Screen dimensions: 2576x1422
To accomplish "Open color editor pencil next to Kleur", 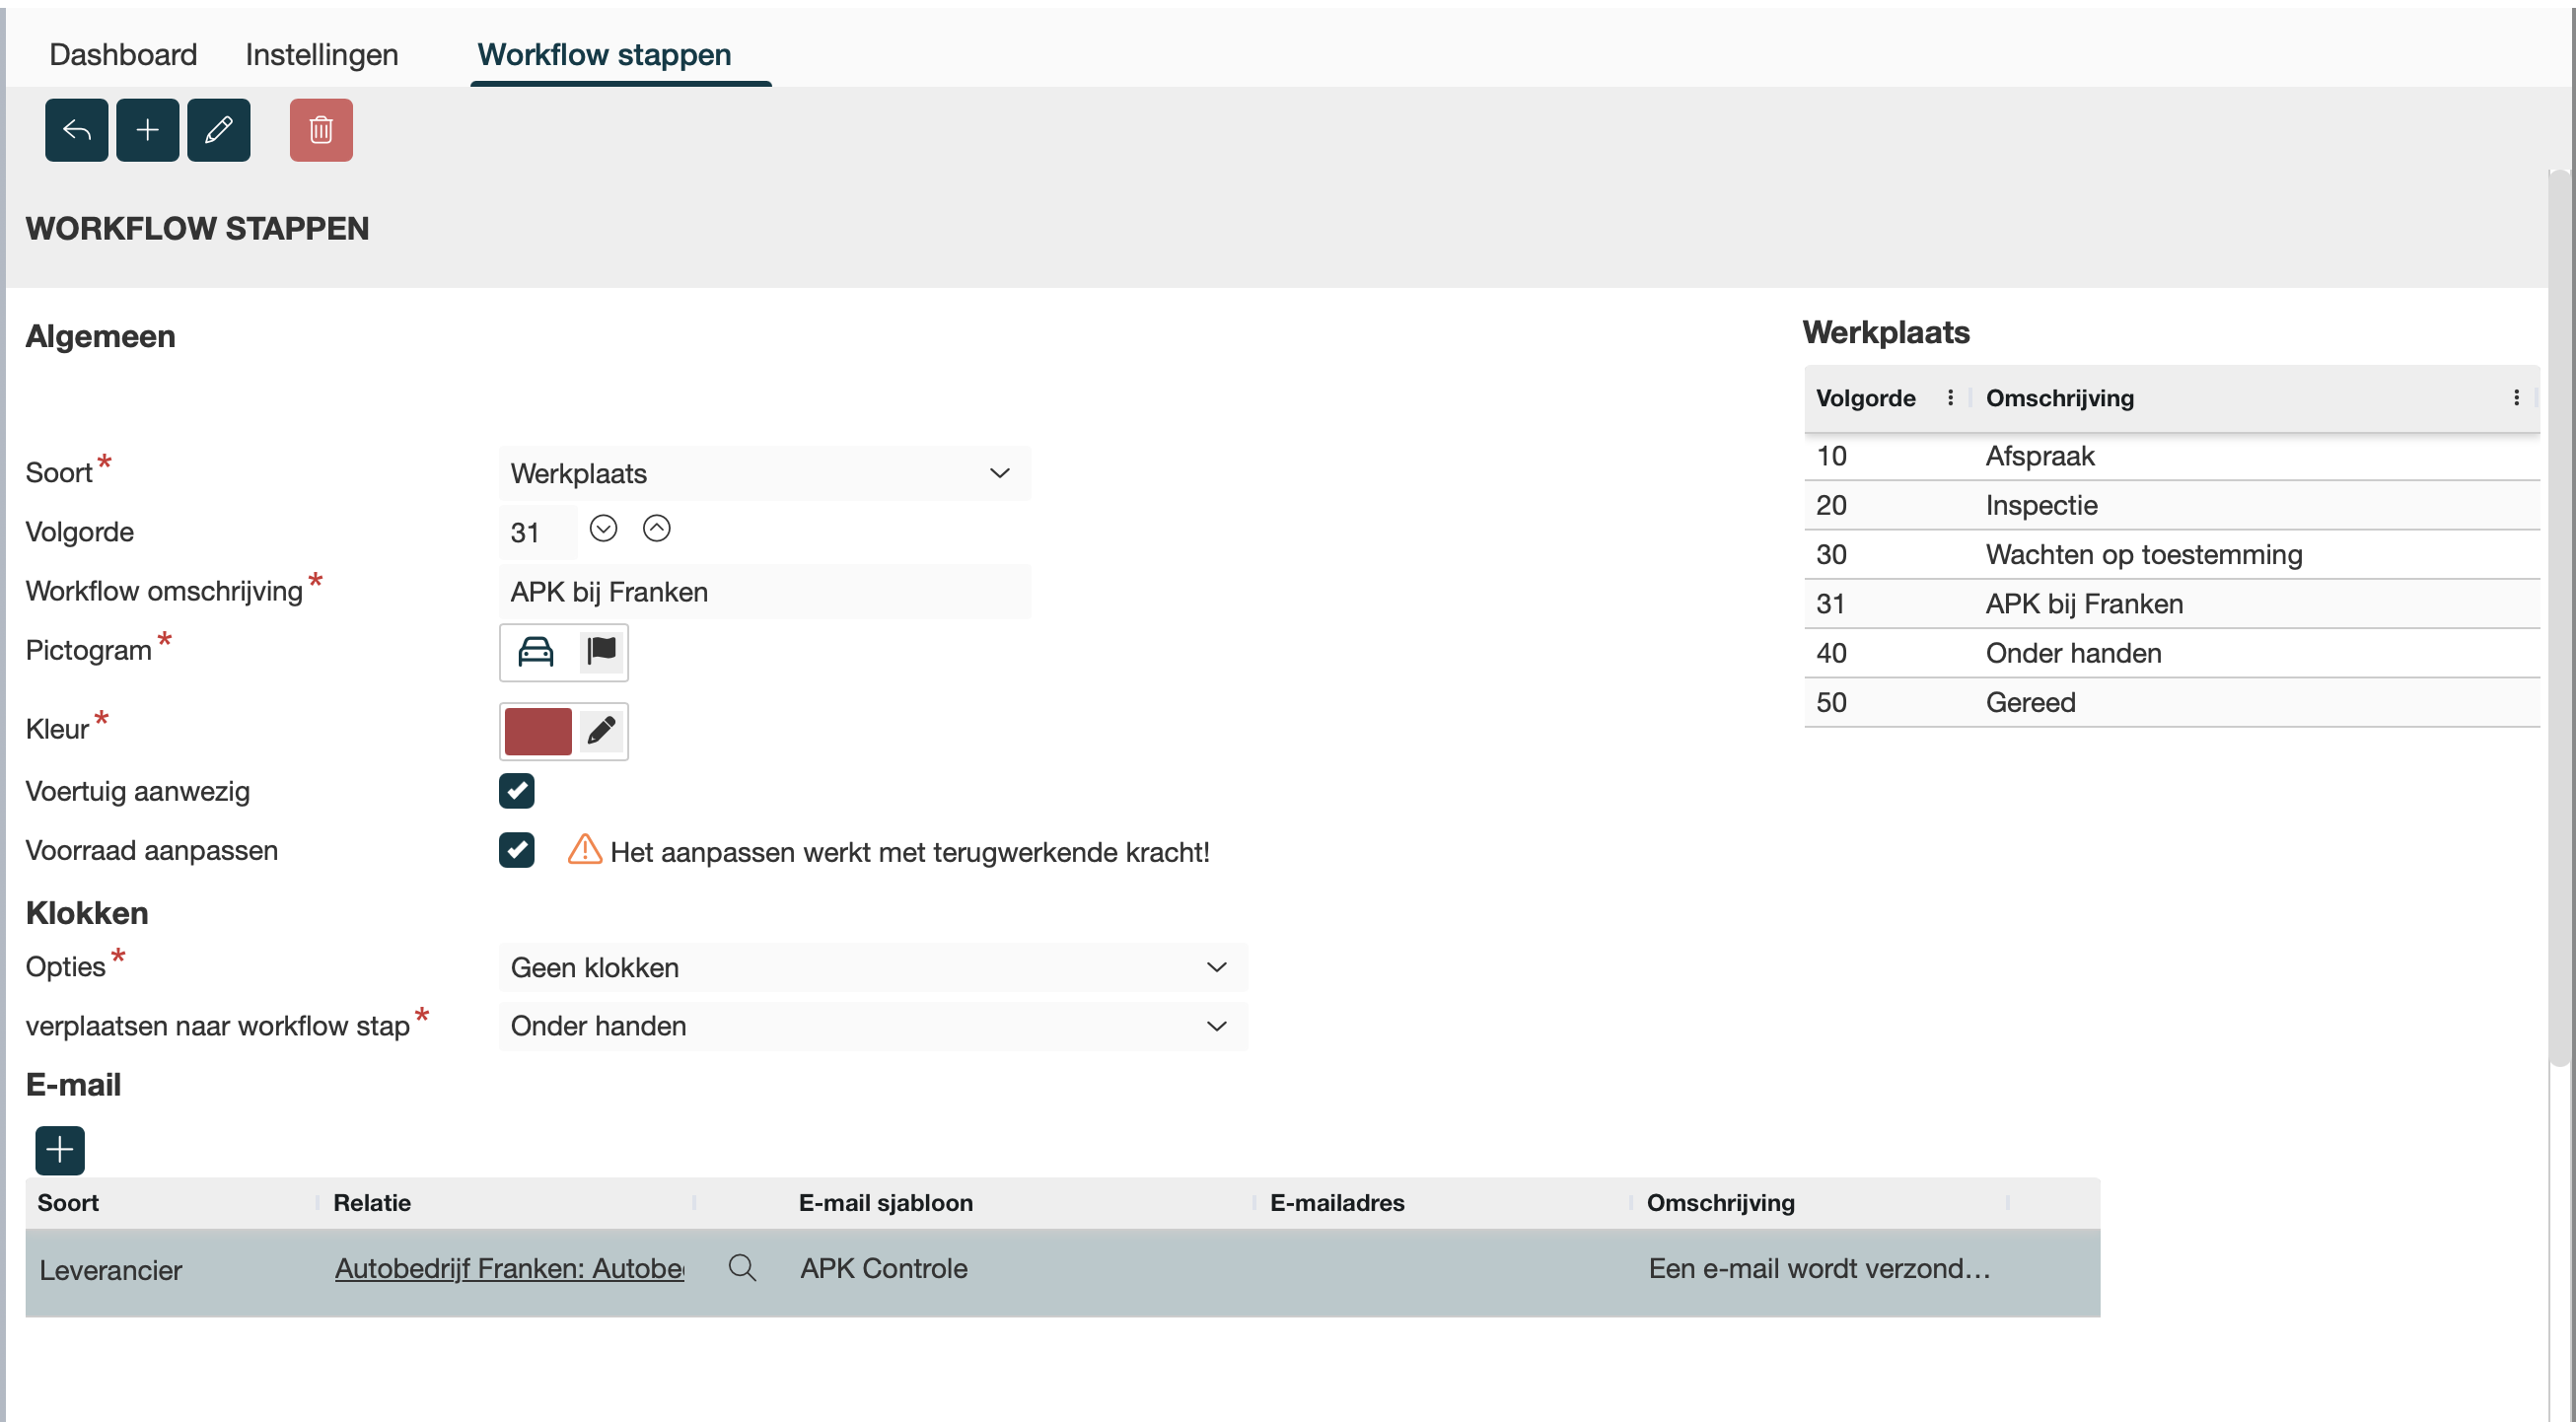I will (x=601, y=731).
